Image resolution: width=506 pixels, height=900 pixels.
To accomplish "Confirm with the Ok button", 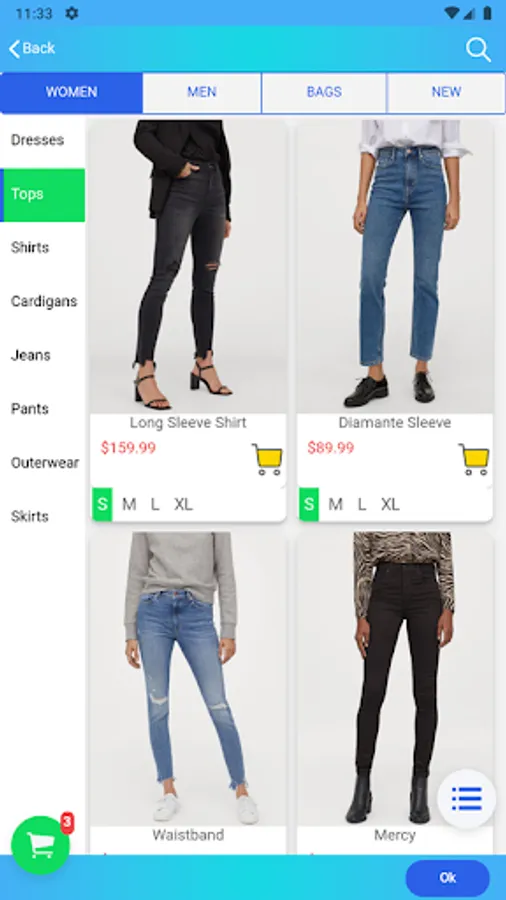I will (x=447, y=878).
